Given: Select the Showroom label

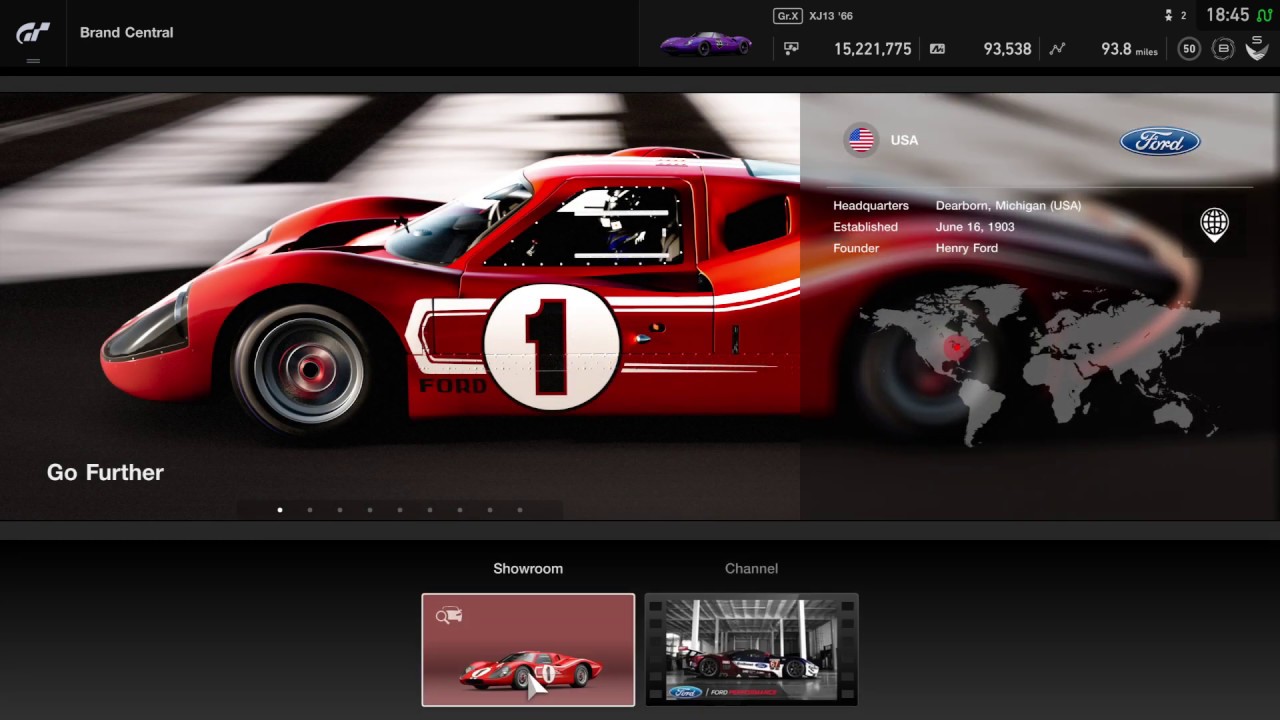Looking at the screenshot, I should coord(528,568).
